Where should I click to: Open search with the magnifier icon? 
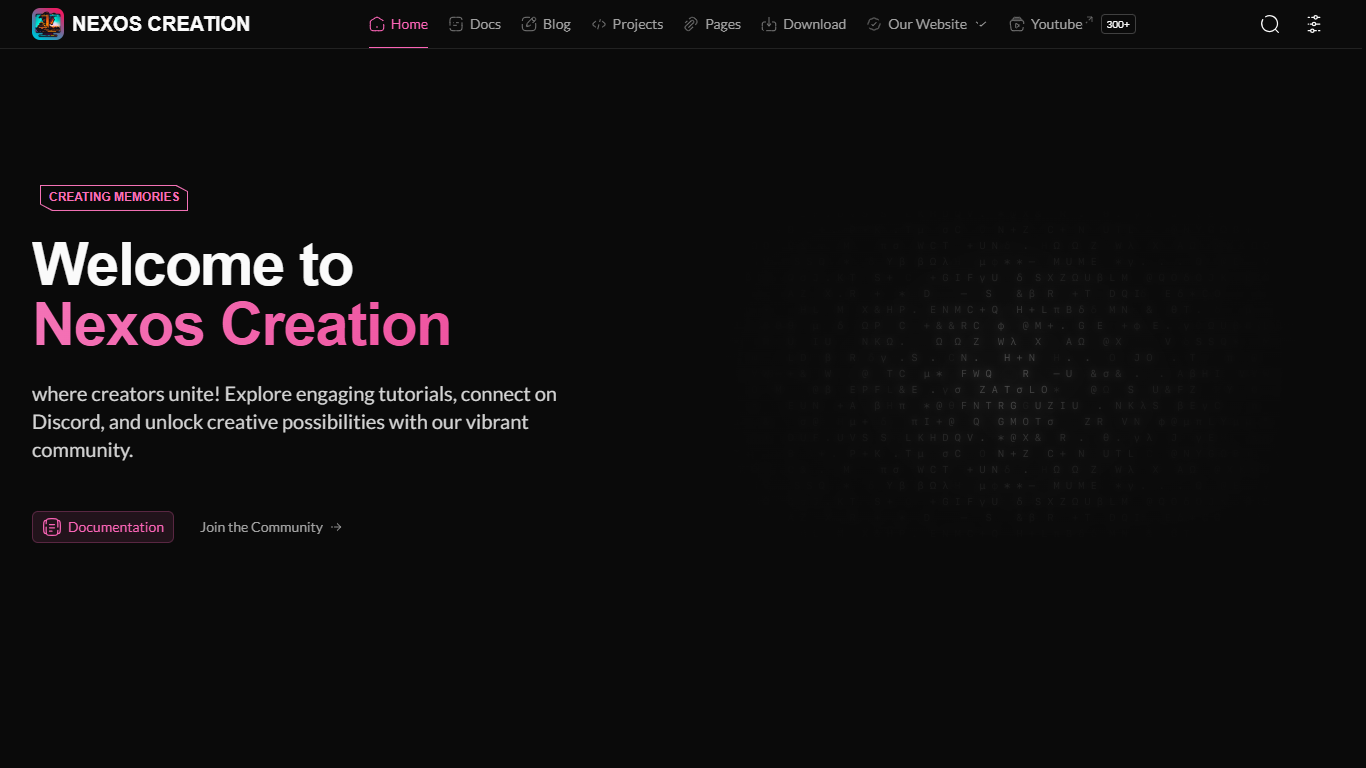tap(1270, 24)
